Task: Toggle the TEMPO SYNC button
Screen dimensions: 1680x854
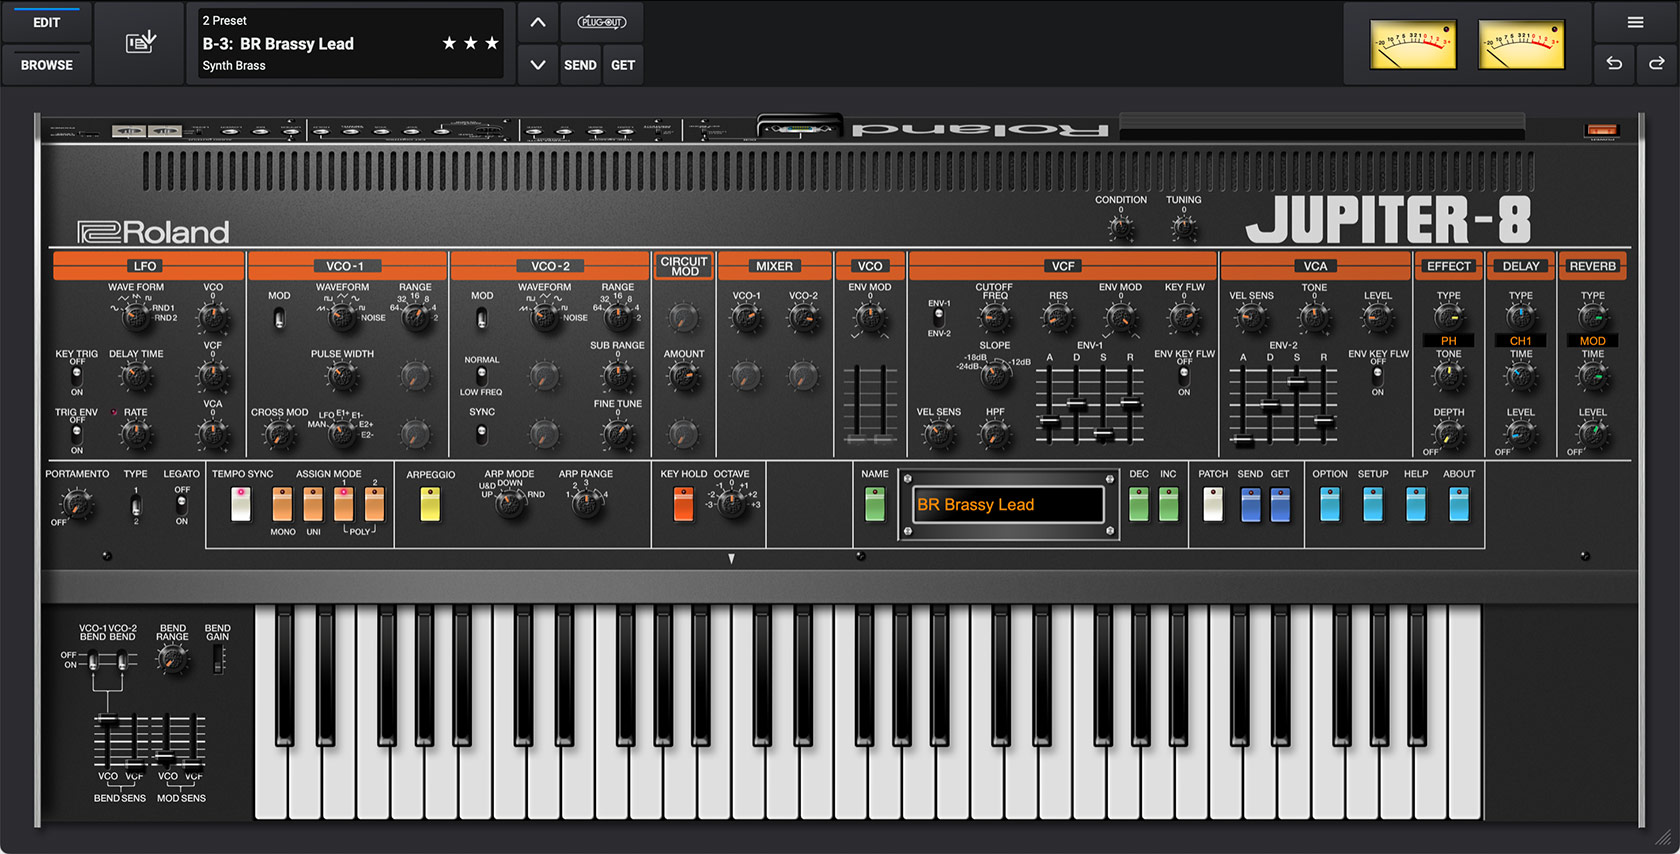Action: pos(241,504)
